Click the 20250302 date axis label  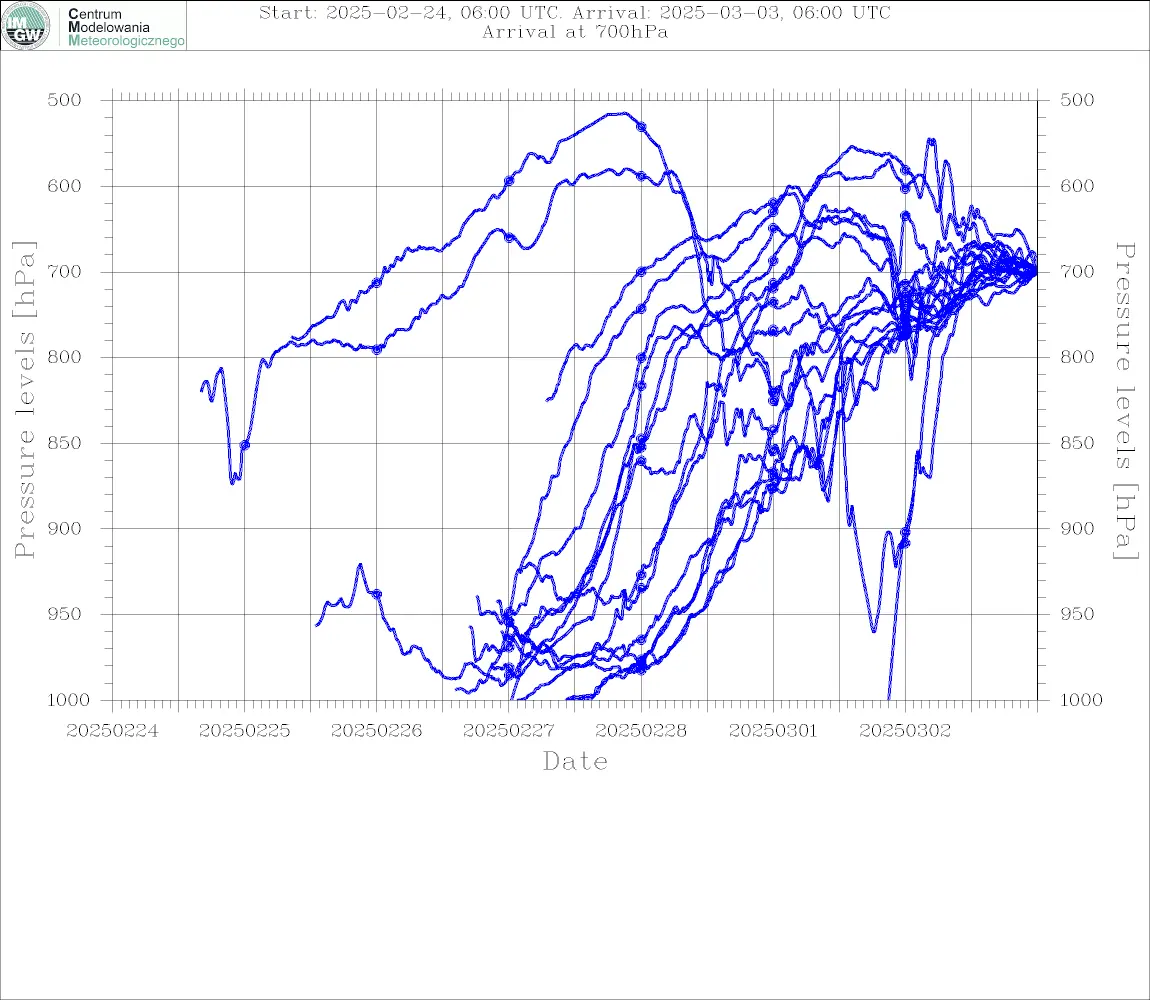coord(905,731)
